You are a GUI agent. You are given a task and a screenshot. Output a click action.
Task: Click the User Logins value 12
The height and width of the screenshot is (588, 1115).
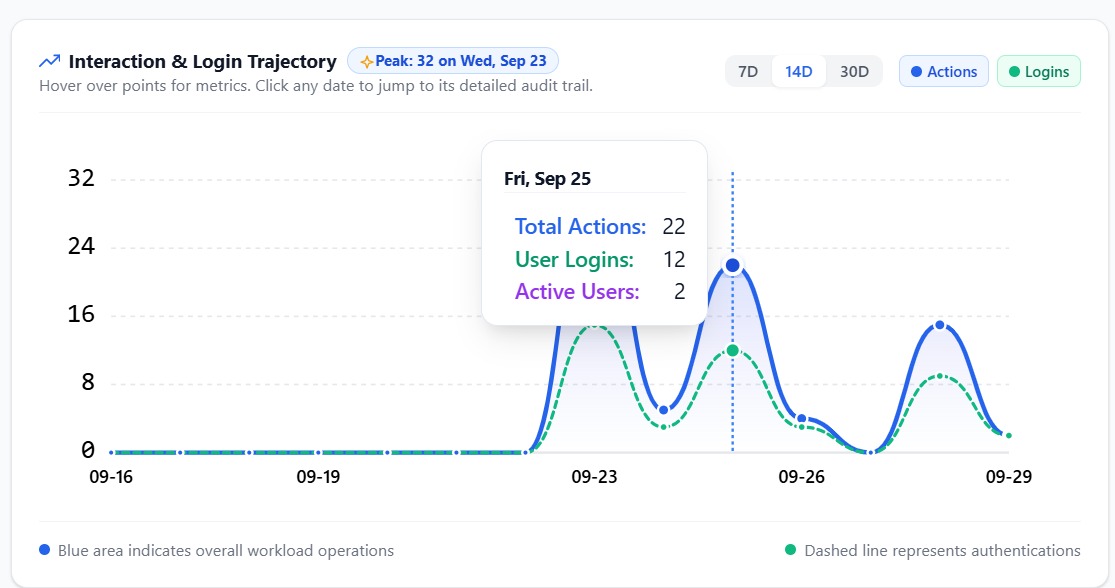click(x=674, y=260)
